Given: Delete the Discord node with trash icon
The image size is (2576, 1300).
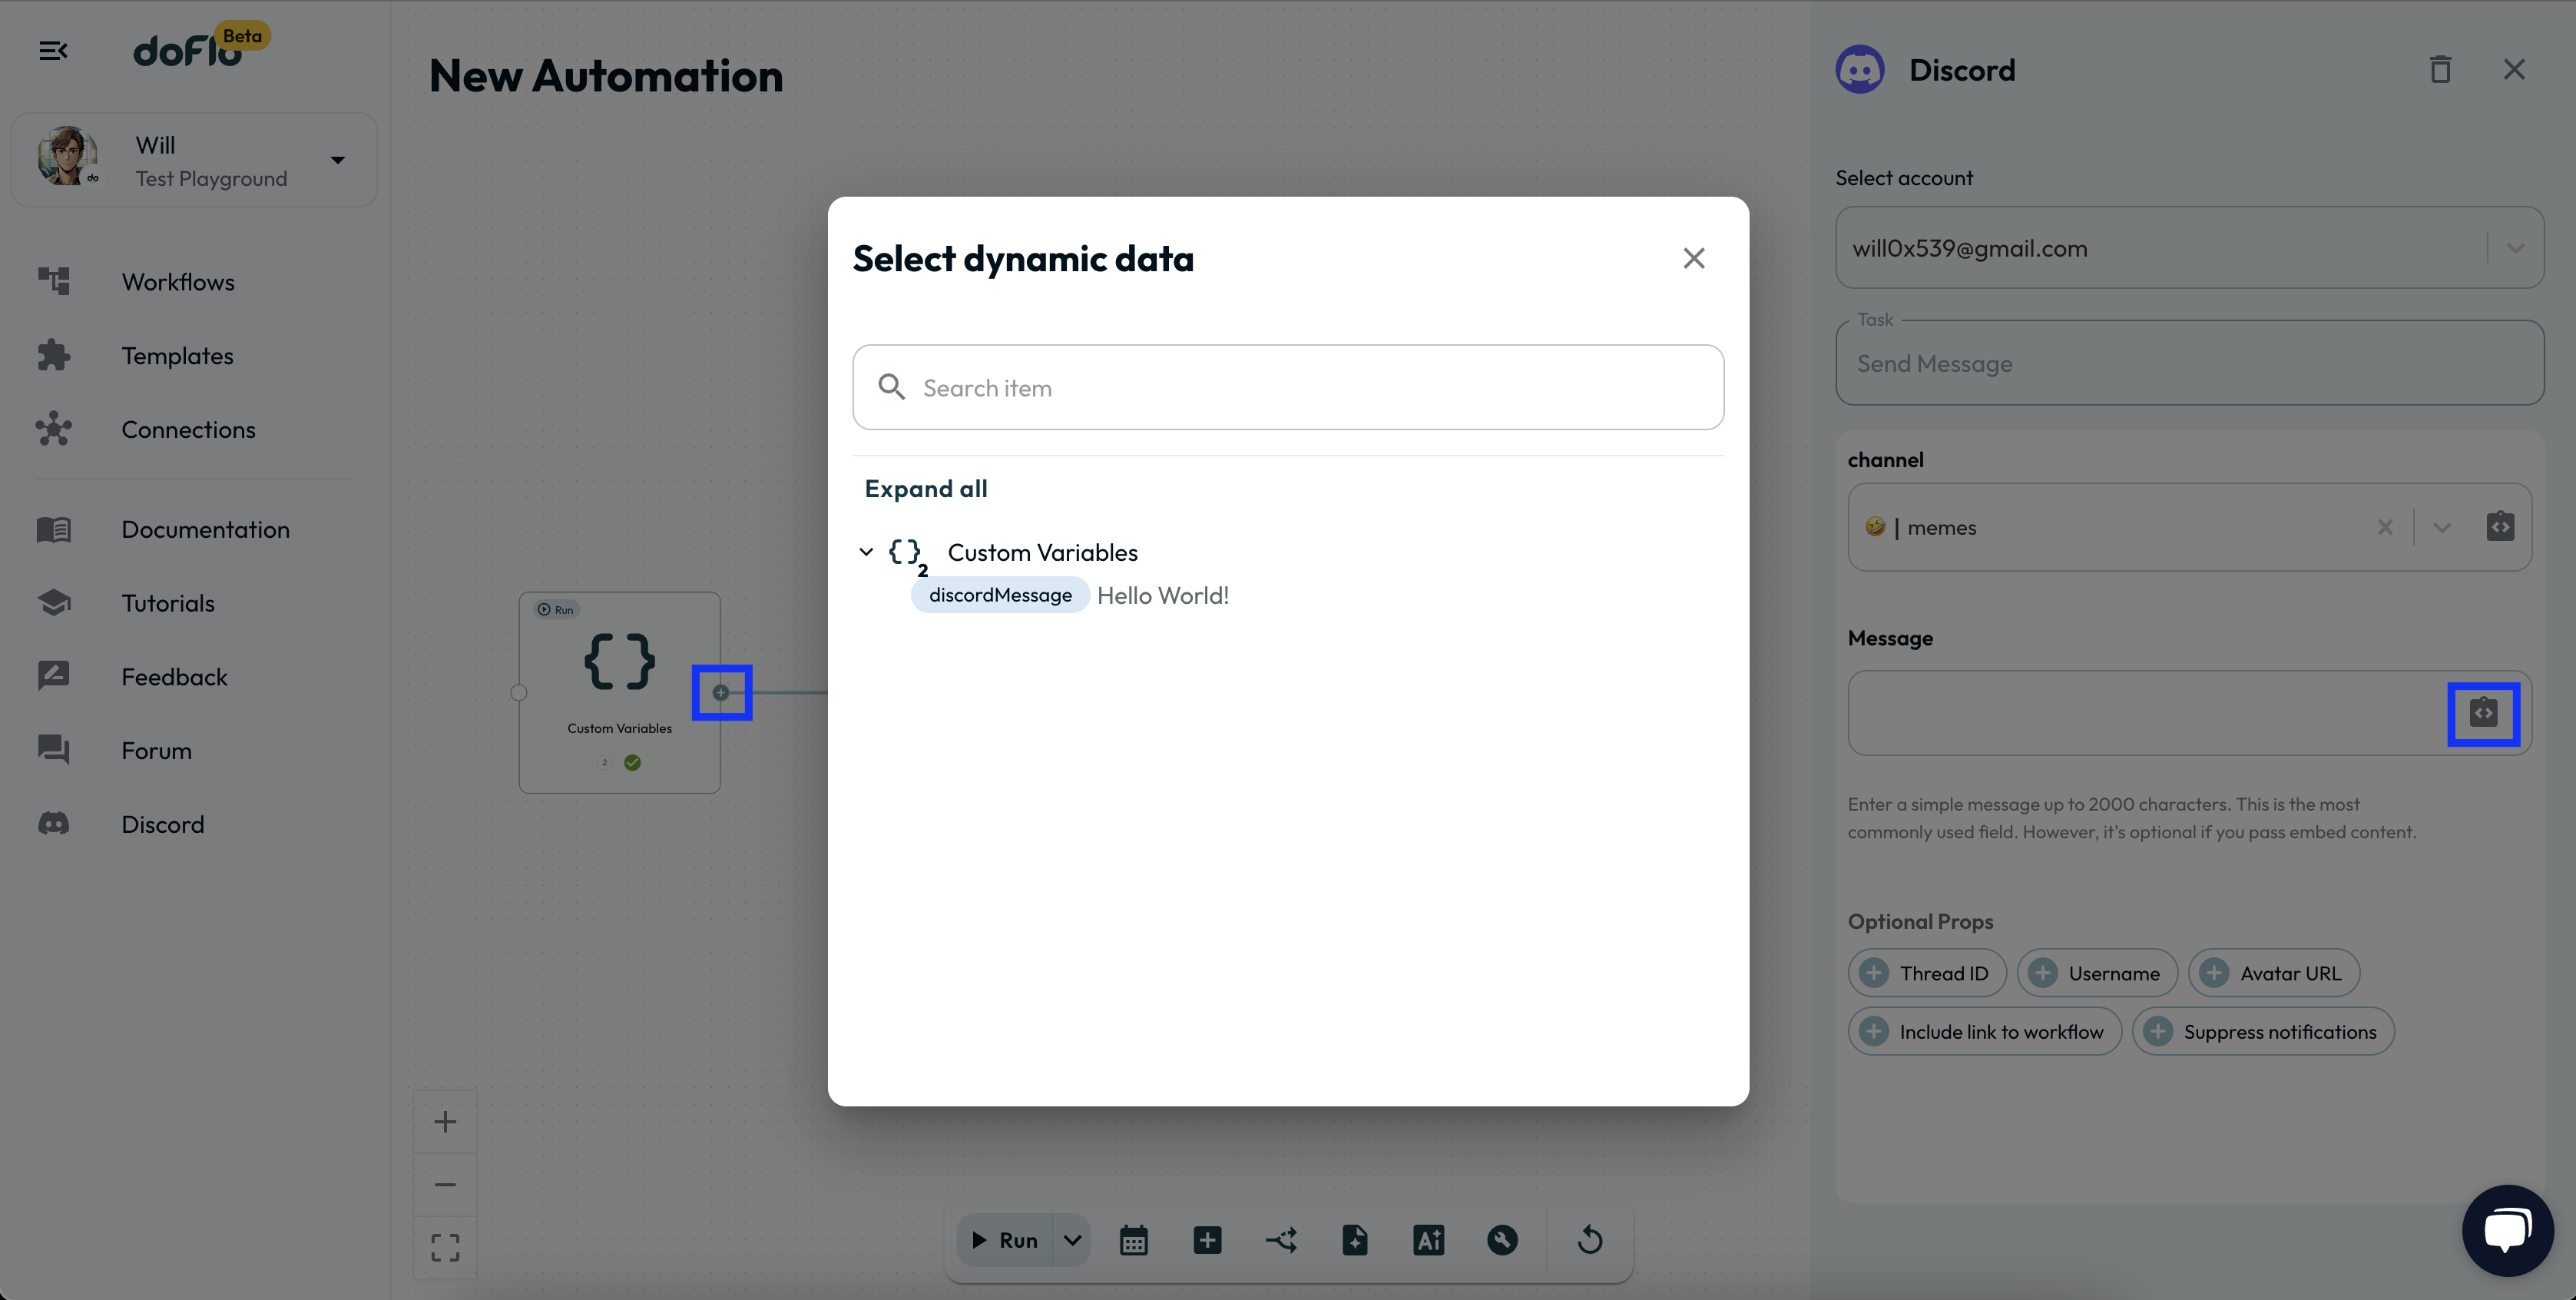Looking at the screenshot, I should (2440, 70).
